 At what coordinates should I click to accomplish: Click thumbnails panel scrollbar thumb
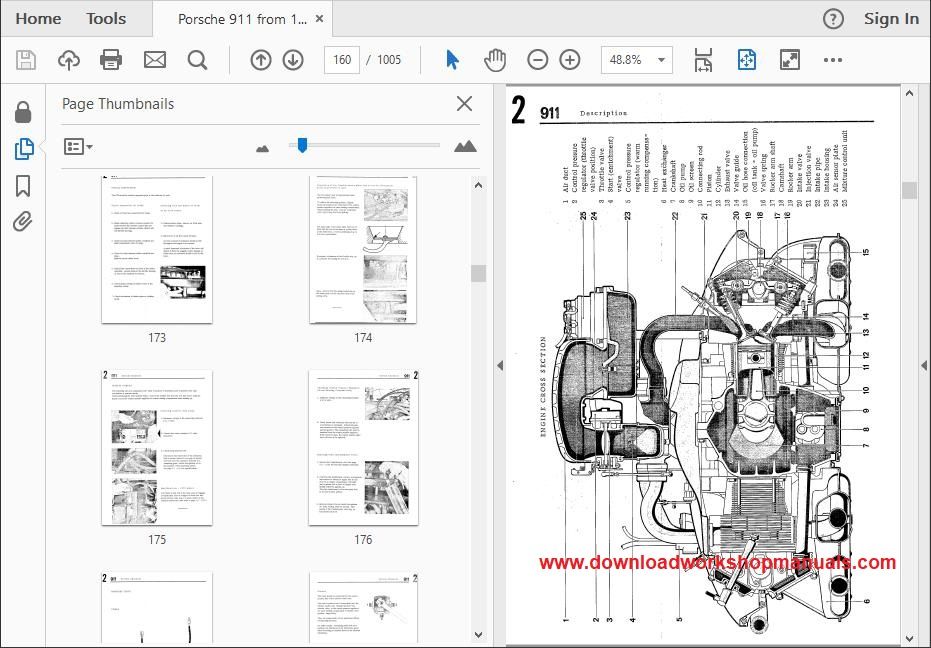pyautogui.click(x=479, y=273)
